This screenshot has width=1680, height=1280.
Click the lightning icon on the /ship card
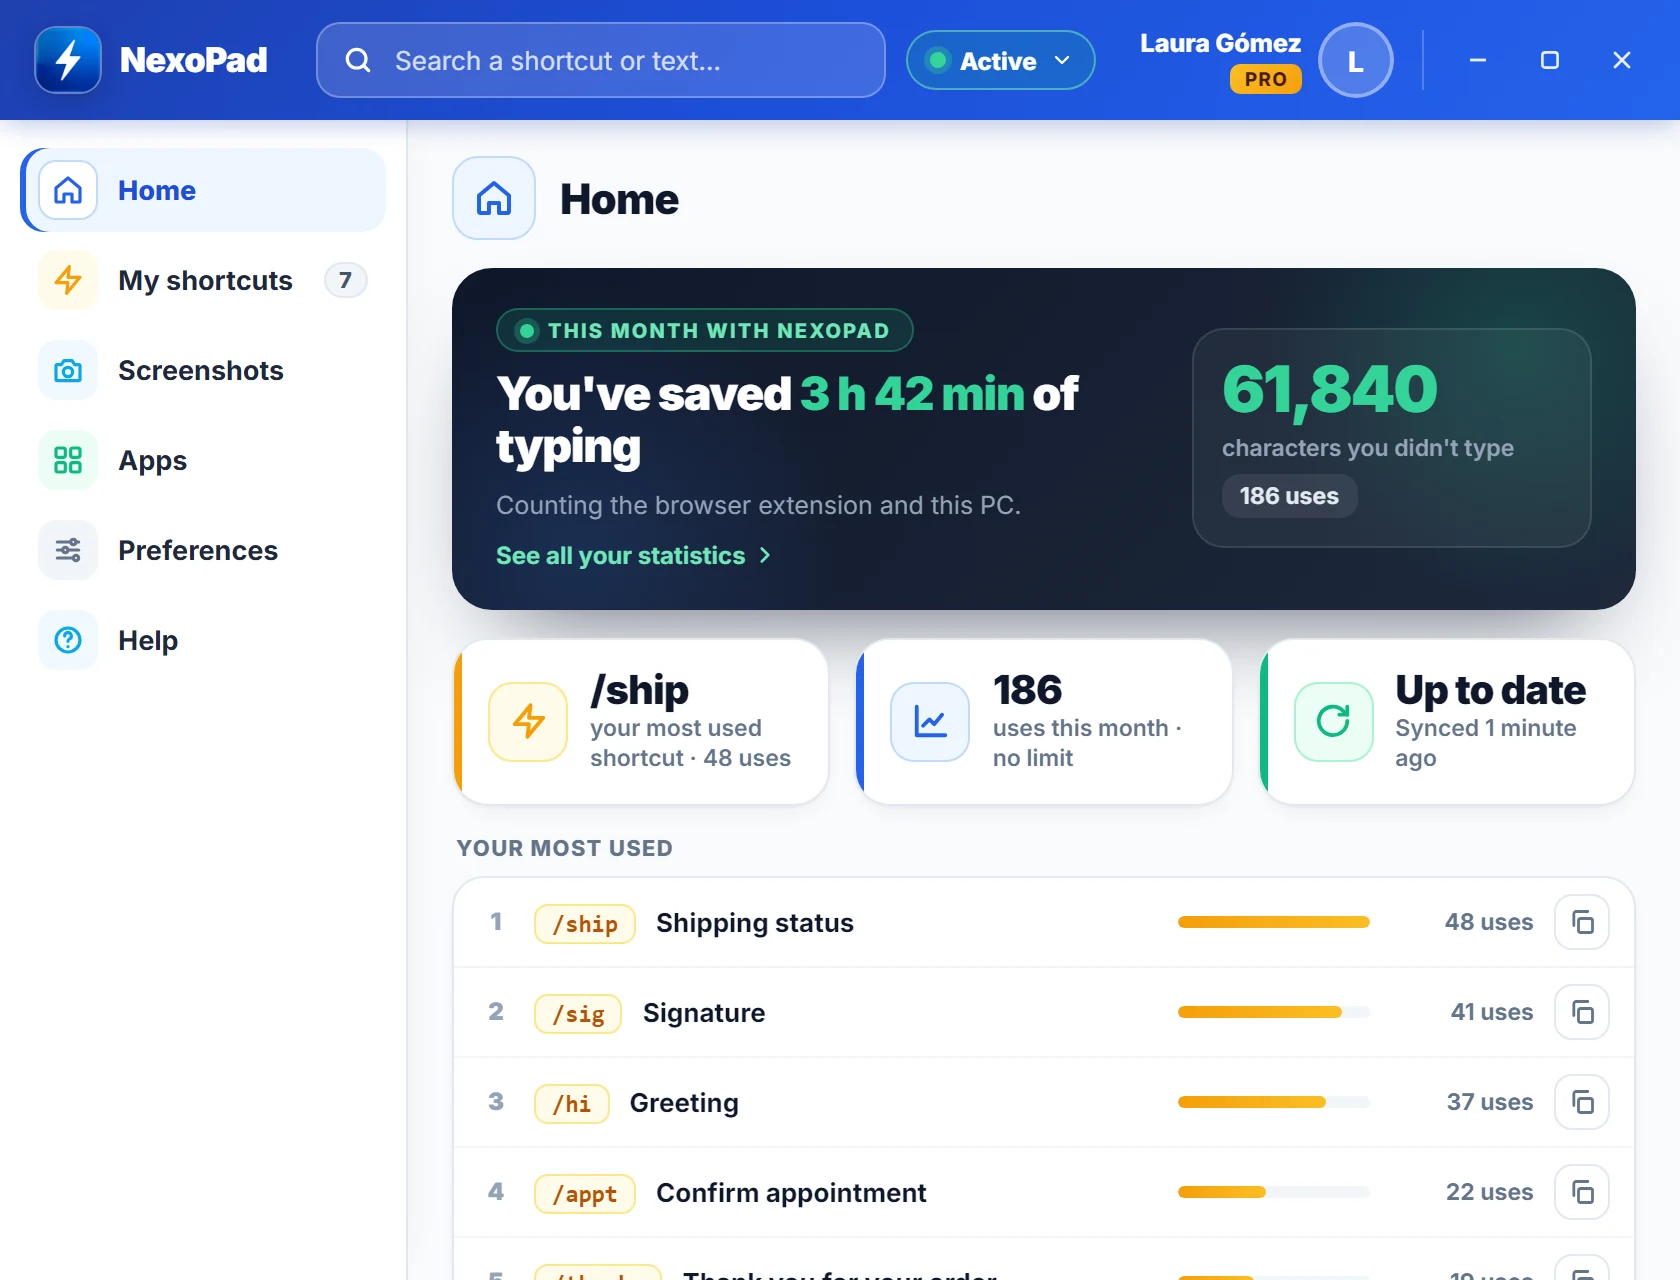coord(528,721)
